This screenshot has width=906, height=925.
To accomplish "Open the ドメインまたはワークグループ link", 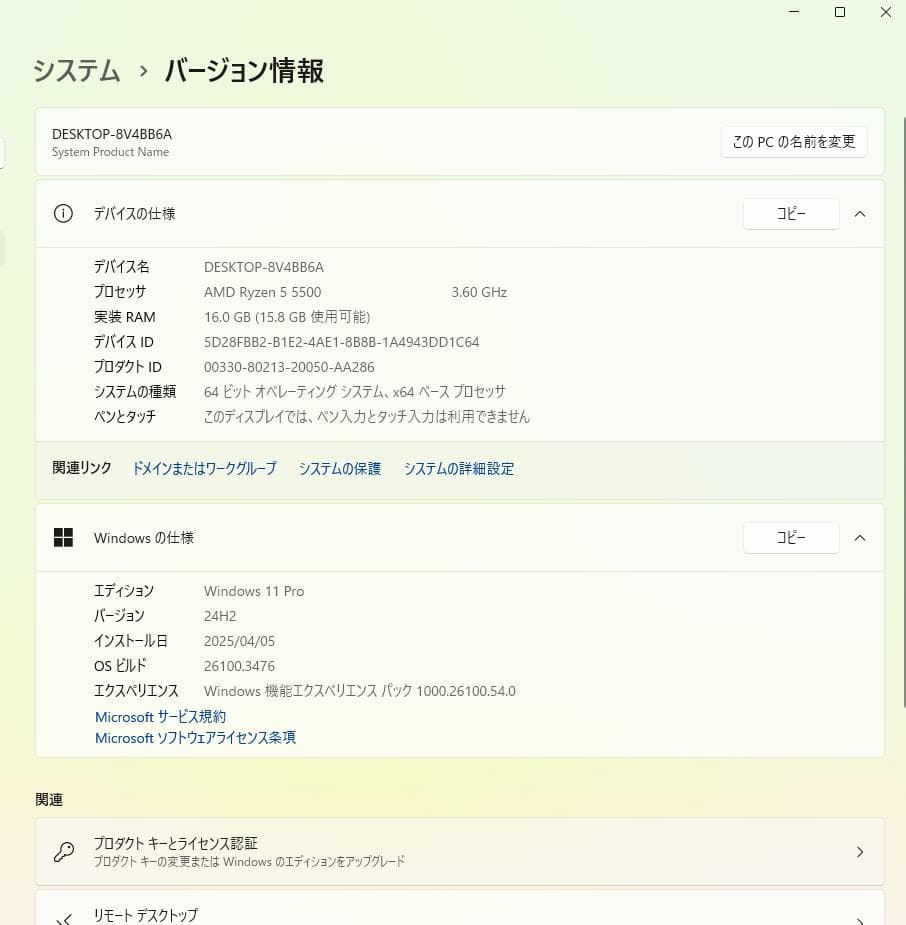I will [204, 468].
